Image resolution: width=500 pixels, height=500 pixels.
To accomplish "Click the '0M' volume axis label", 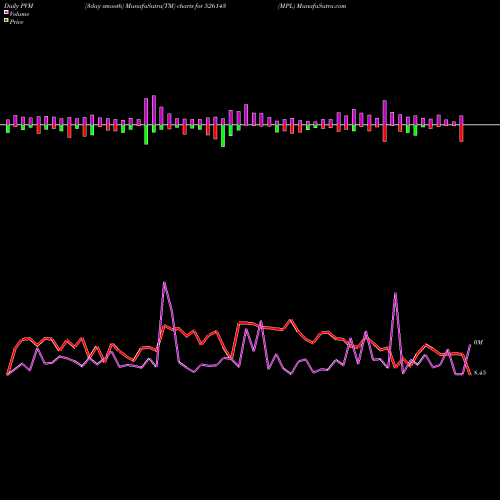I will click(x=478, y=343).
